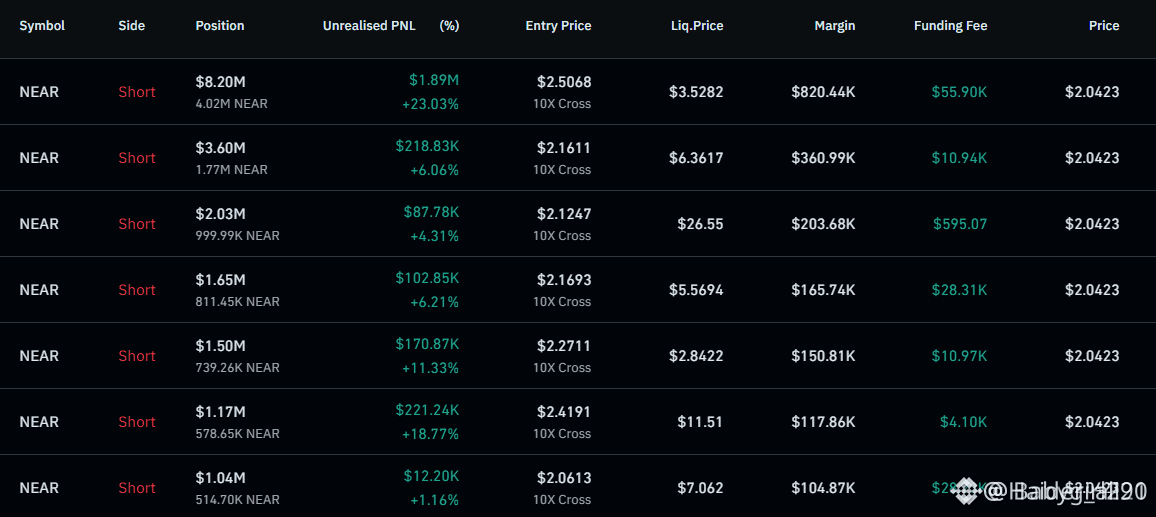Select the $2.03M position value
The width and height of the screenshot is (1156, 517).
click(220, 214)
